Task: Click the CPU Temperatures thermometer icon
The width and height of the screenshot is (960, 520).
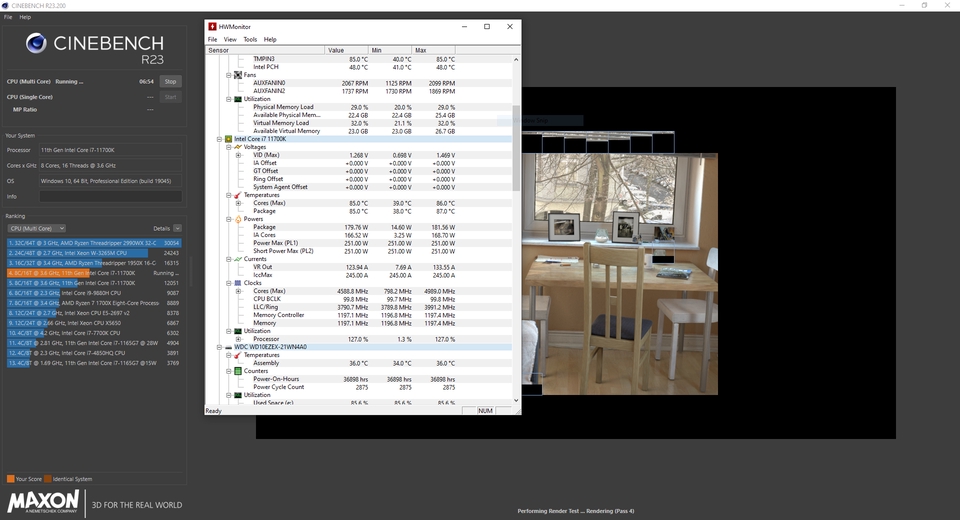Action: click(x=237, y=195)
